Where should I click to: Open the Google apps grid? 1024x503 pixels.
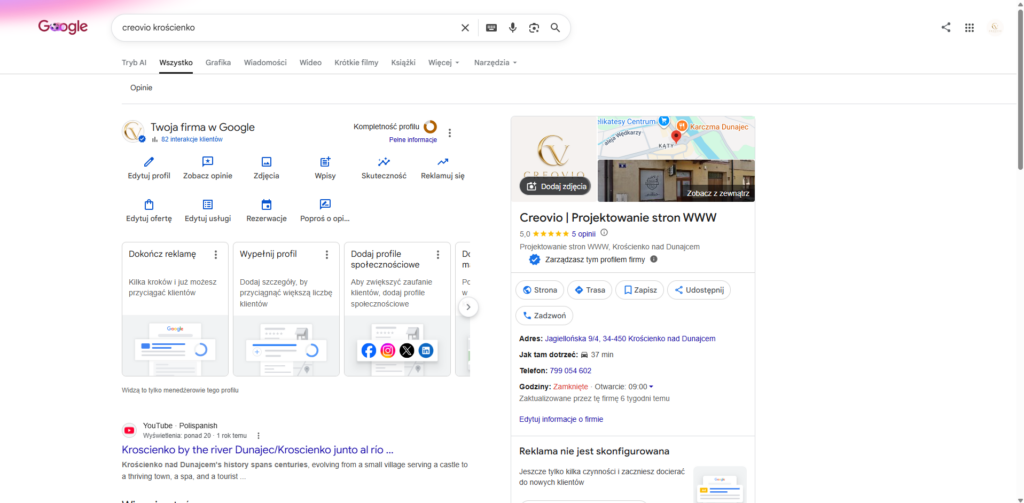click(x=969, y=27)
